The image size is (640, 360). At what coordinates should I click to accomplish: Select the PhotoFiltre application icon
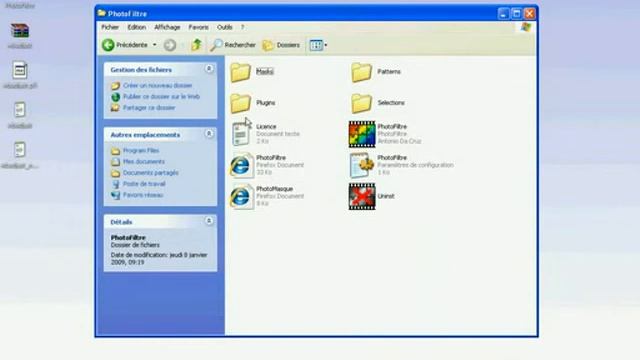coord(362,134)
